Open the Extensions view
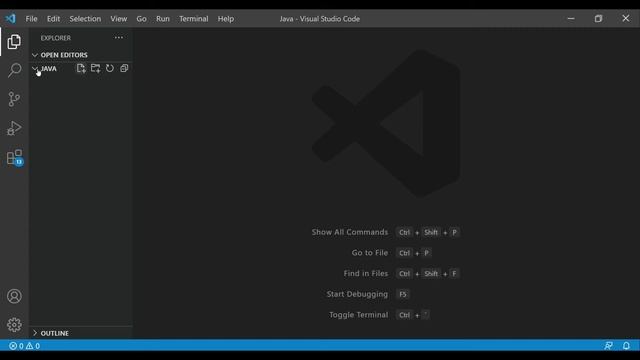Image resolution: width=640 pixels, height=360 pixels. click(15, 158)
